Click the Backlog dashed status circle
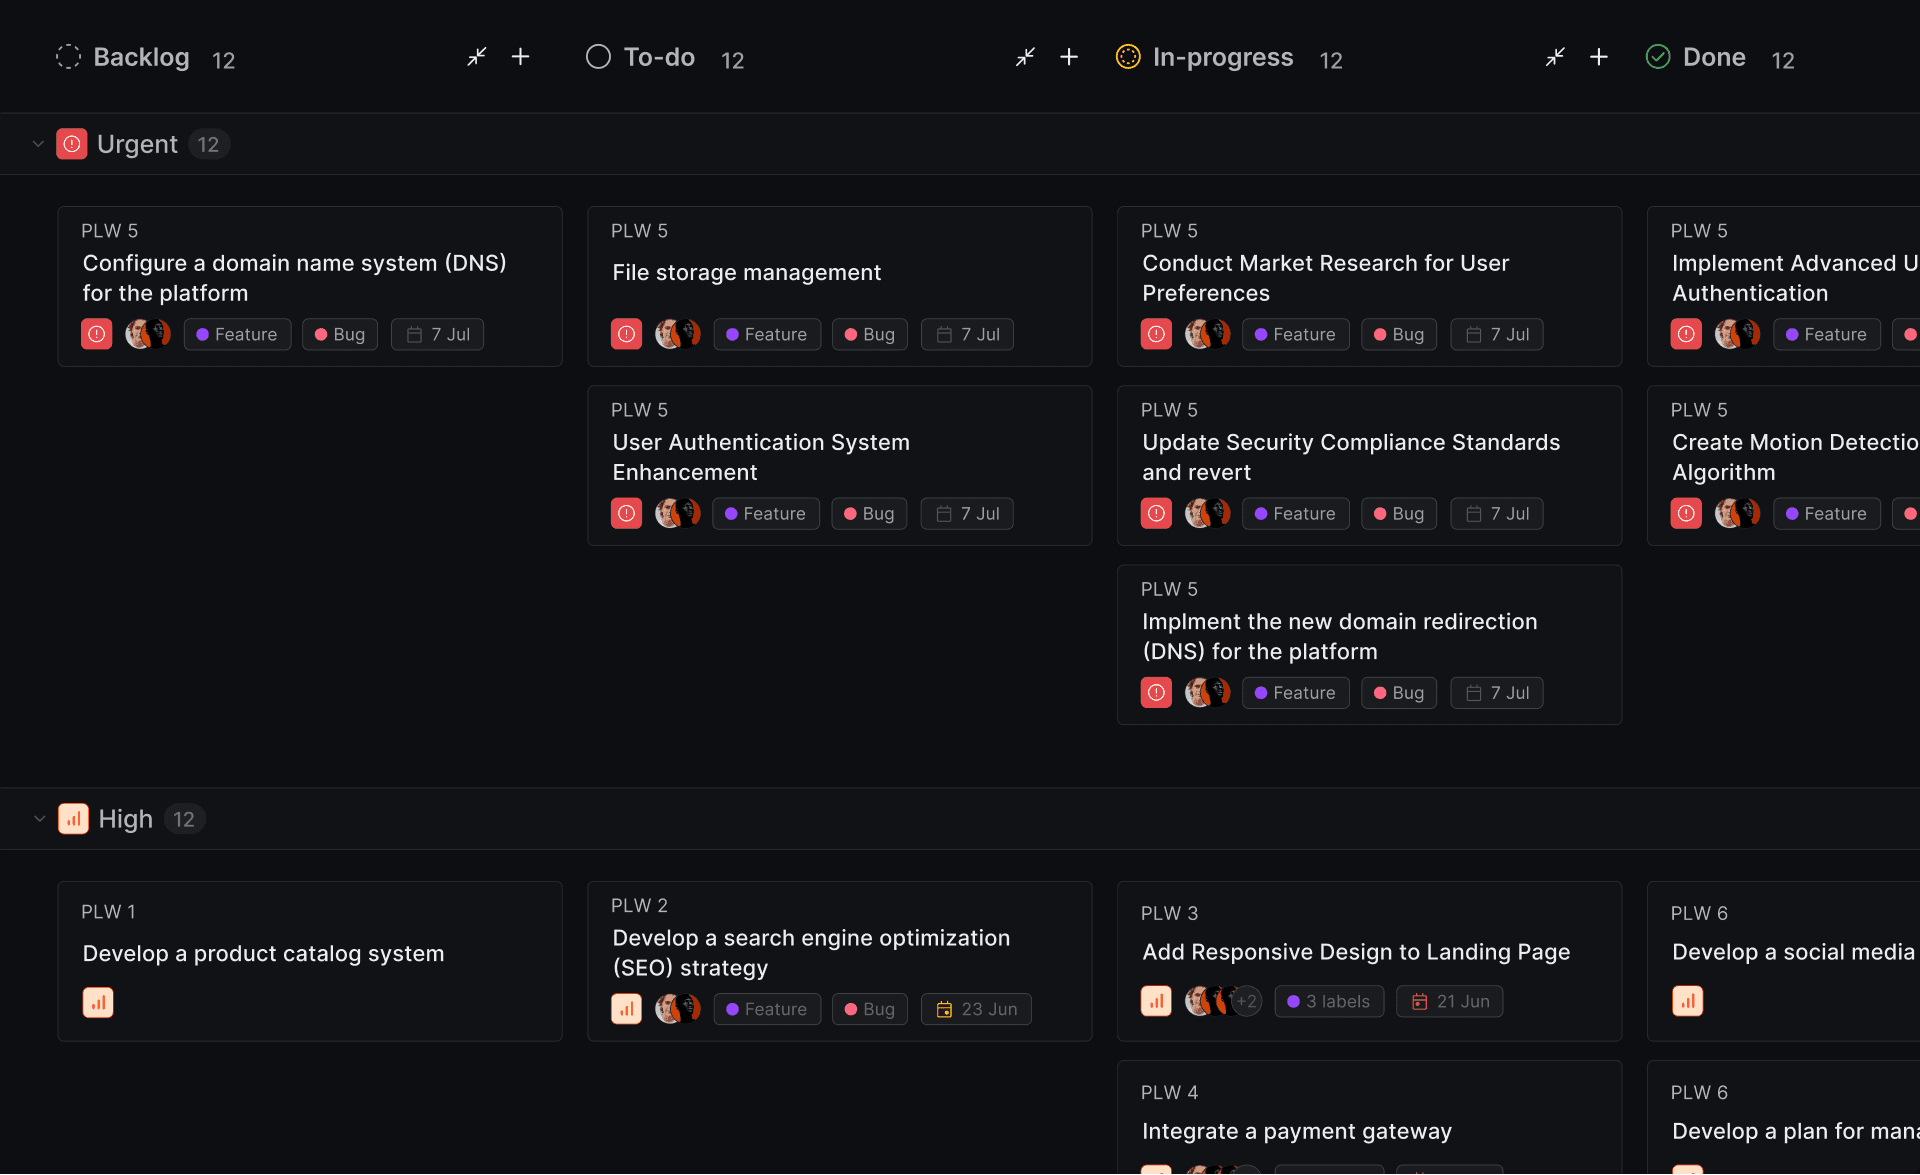 pos(68,57)
